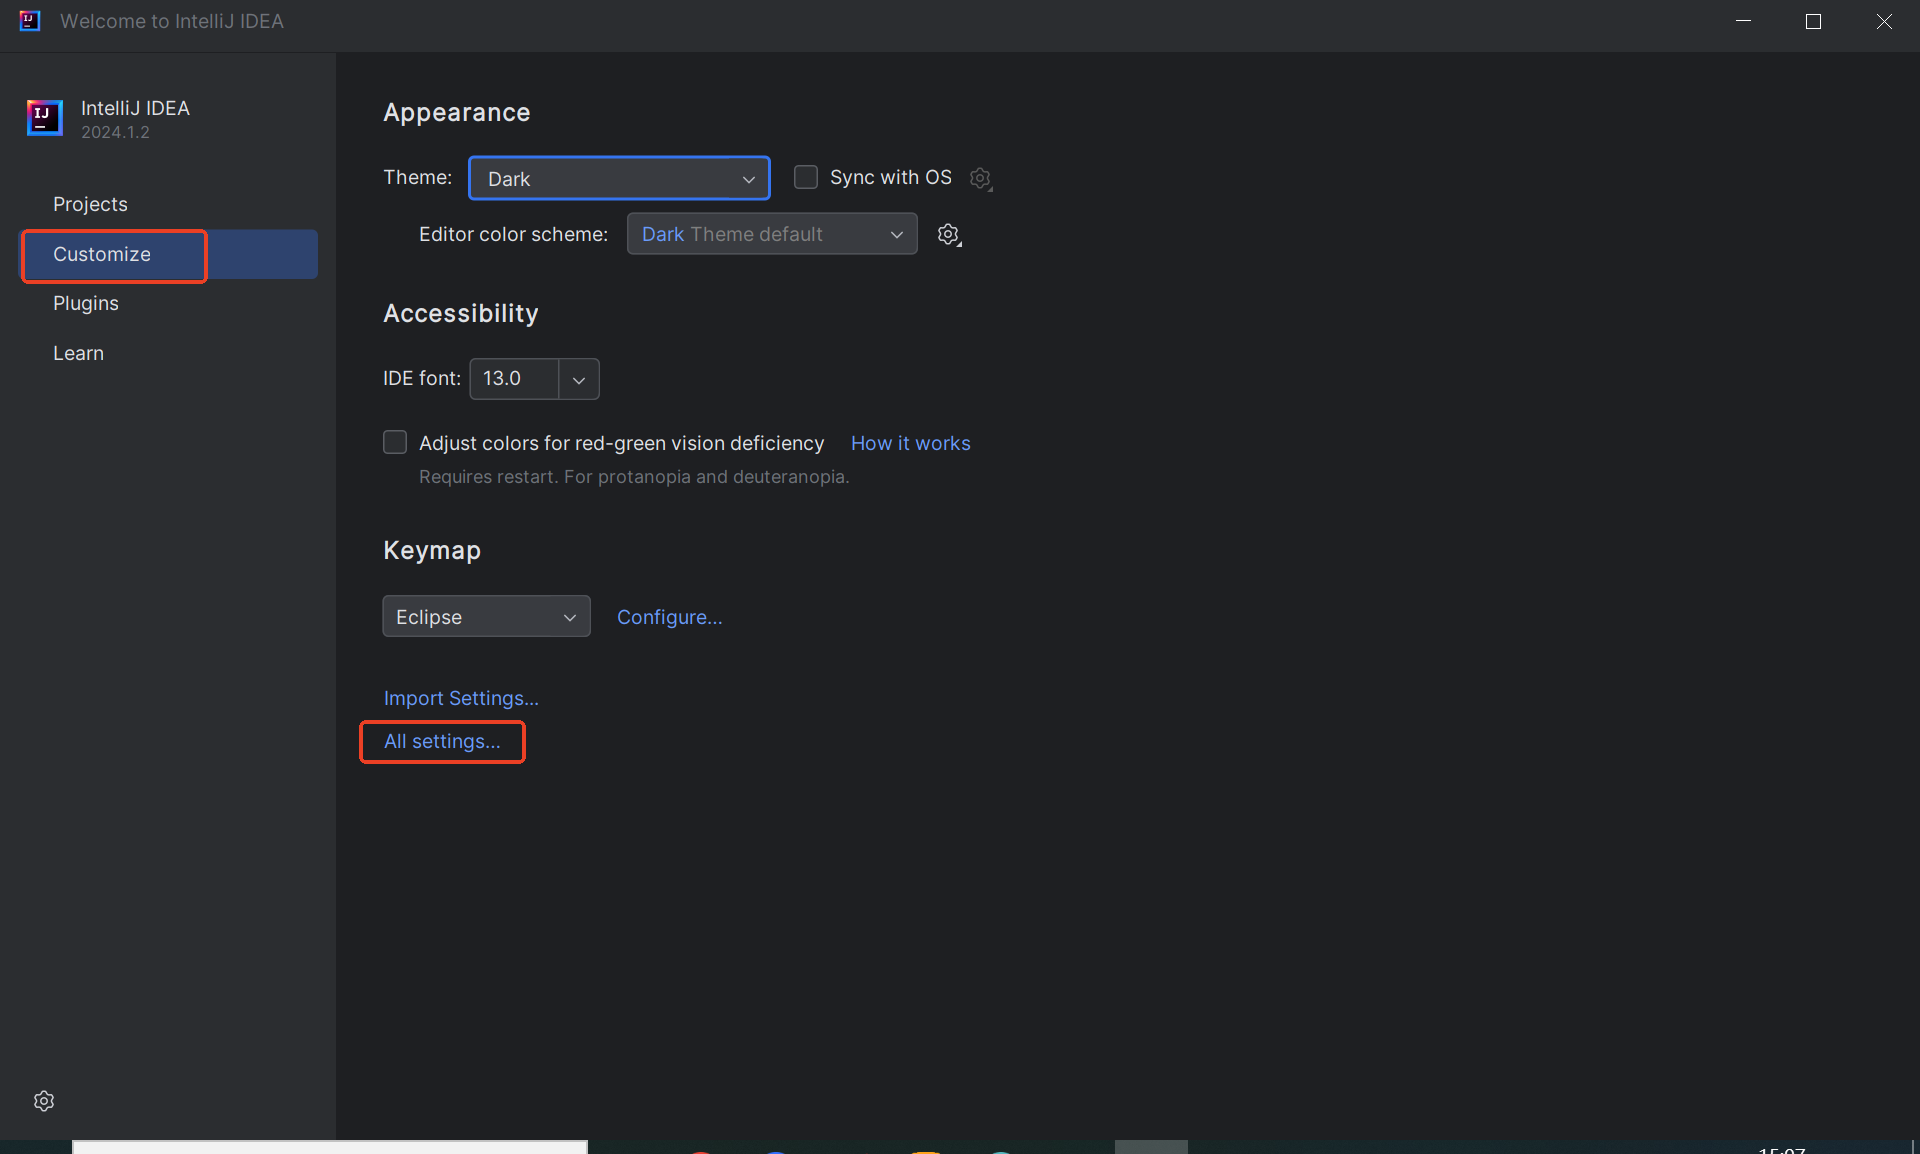Image resolution: width=1920 pixels, height=1154 pixels.
Task: Switch to the Projects tab
Action: (90, 204)
